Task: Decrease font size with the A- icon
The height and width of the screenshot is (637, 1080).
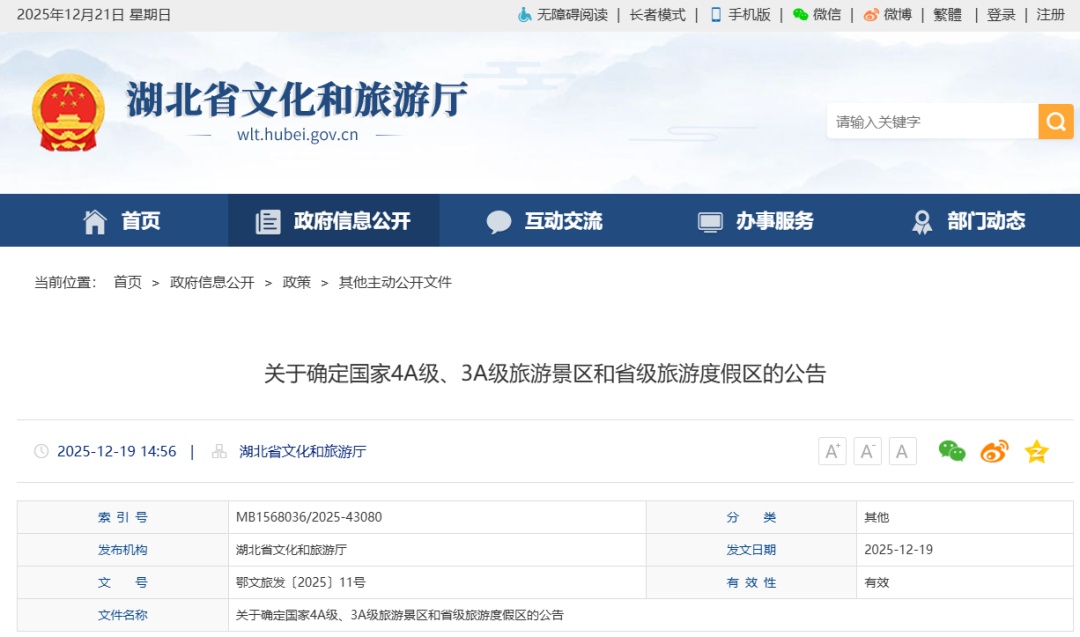Action: [867, 450]
